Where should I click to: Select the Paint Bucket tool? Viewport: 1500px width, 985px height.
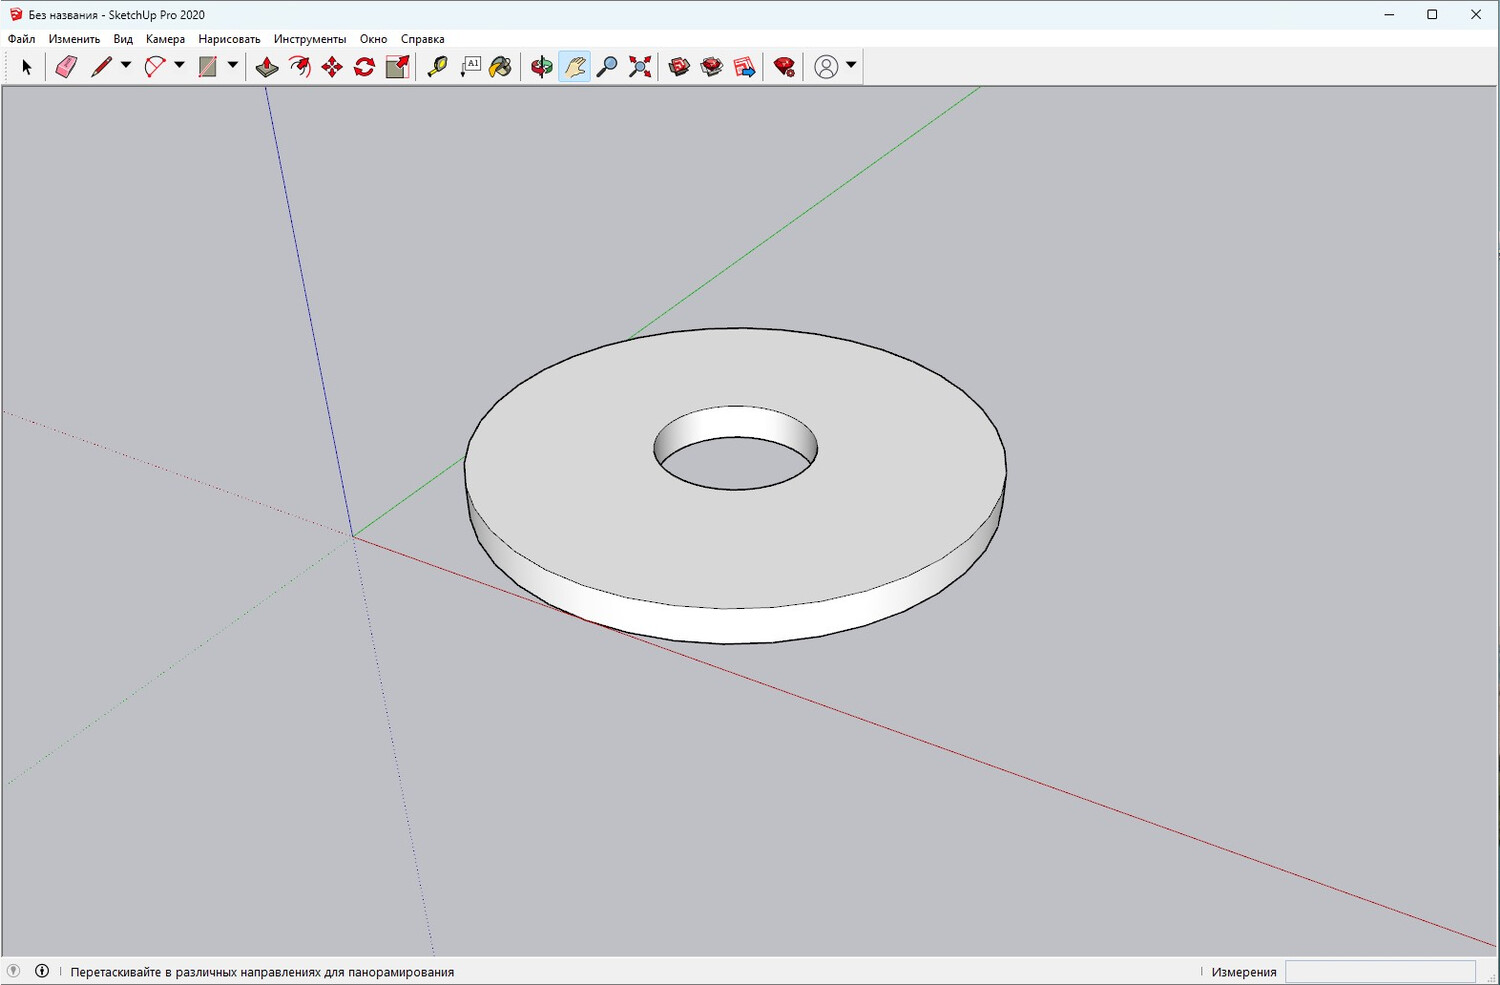point(501,67)
